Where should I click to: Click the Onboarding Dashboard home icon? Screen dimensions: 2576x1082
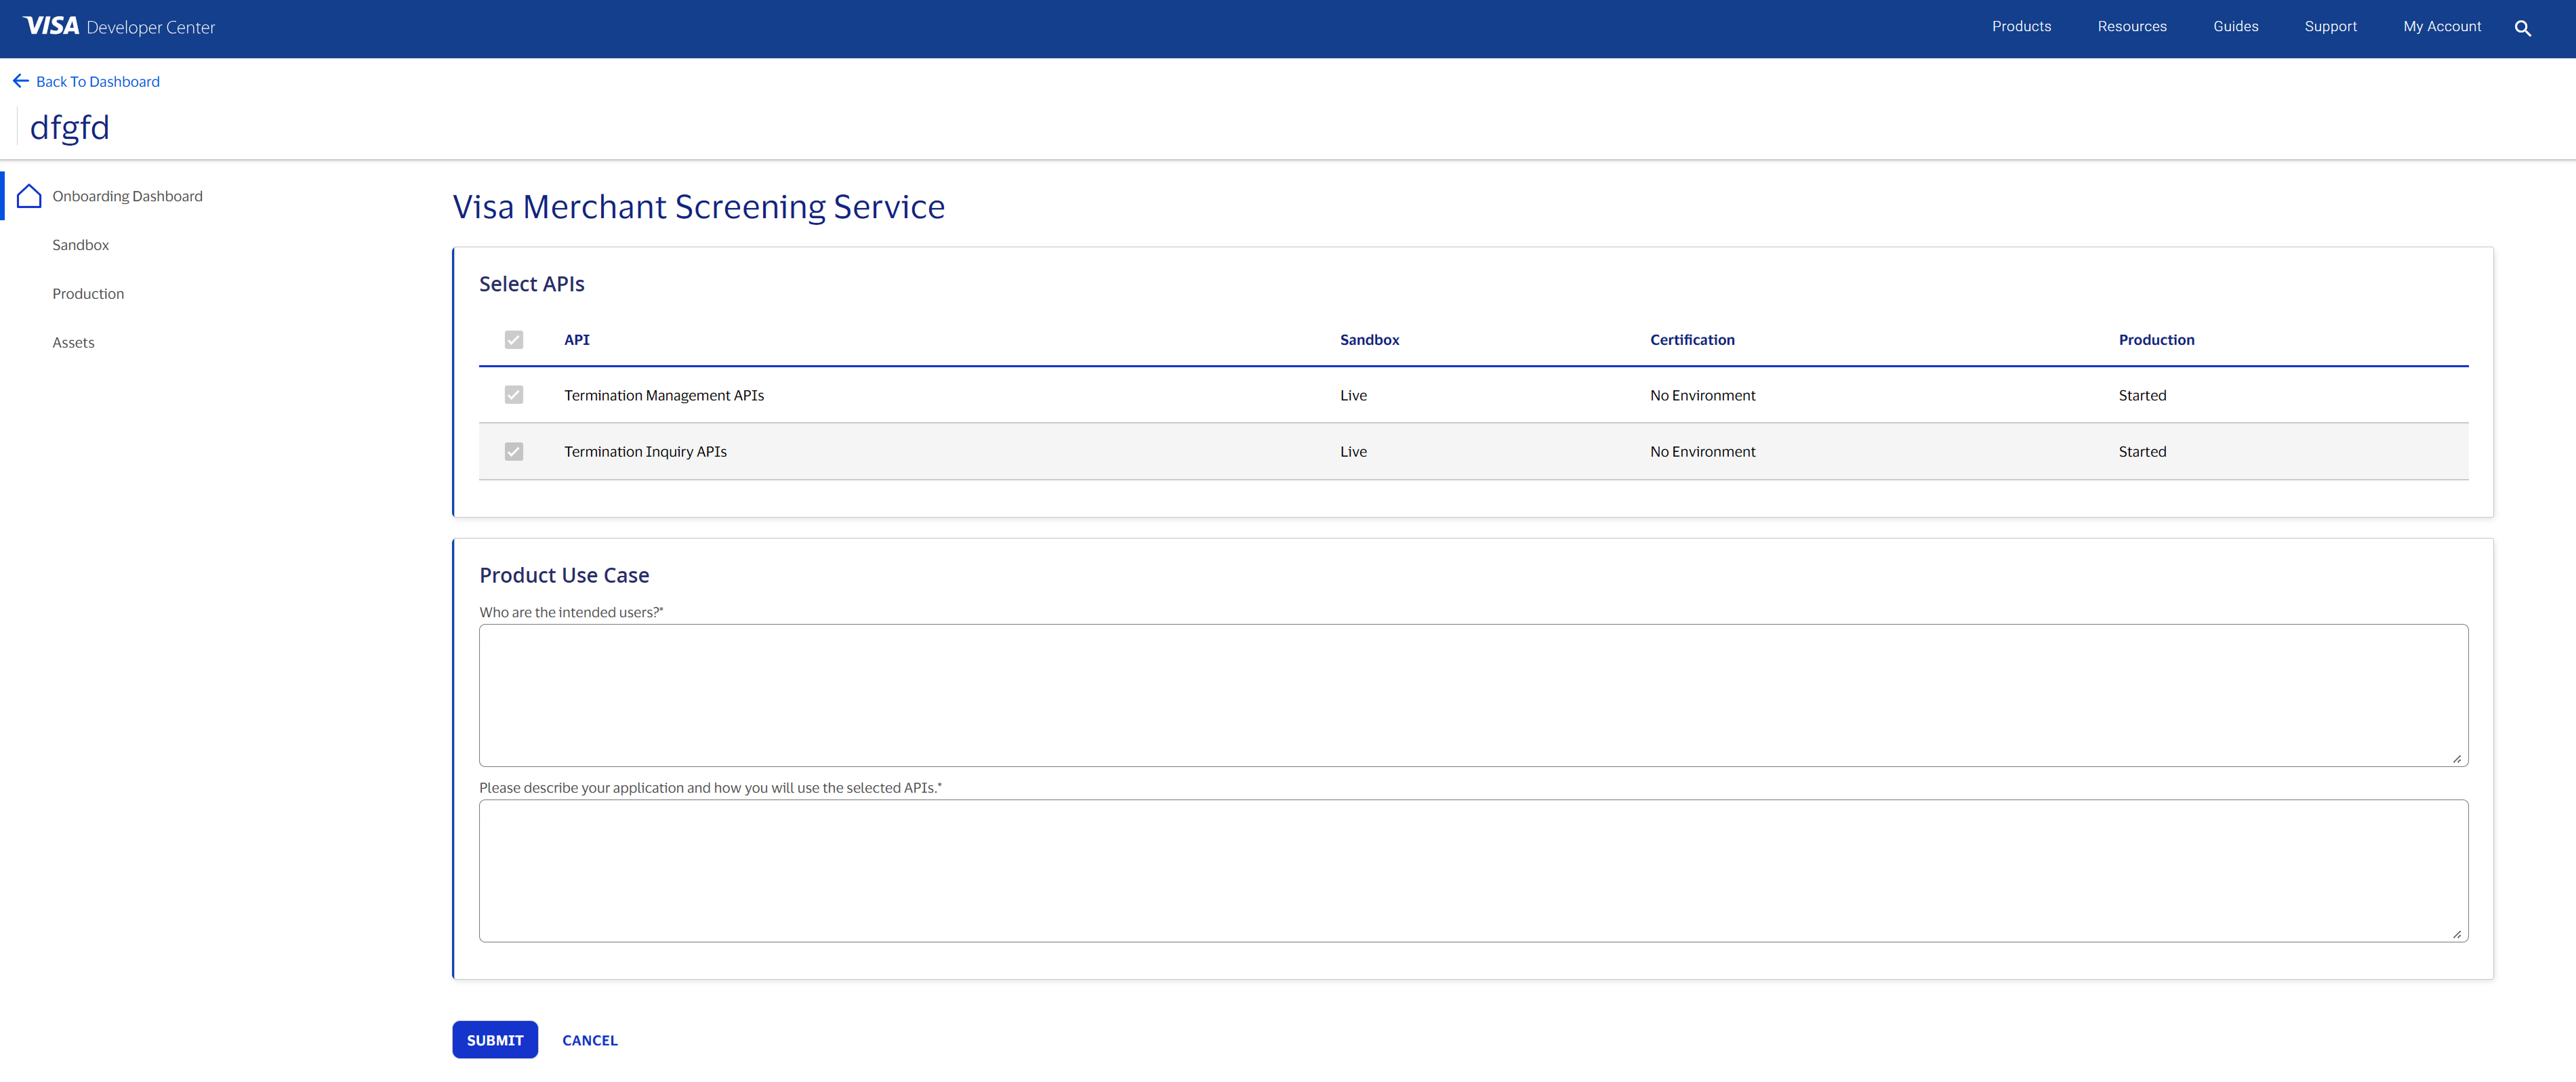[29, 196]
